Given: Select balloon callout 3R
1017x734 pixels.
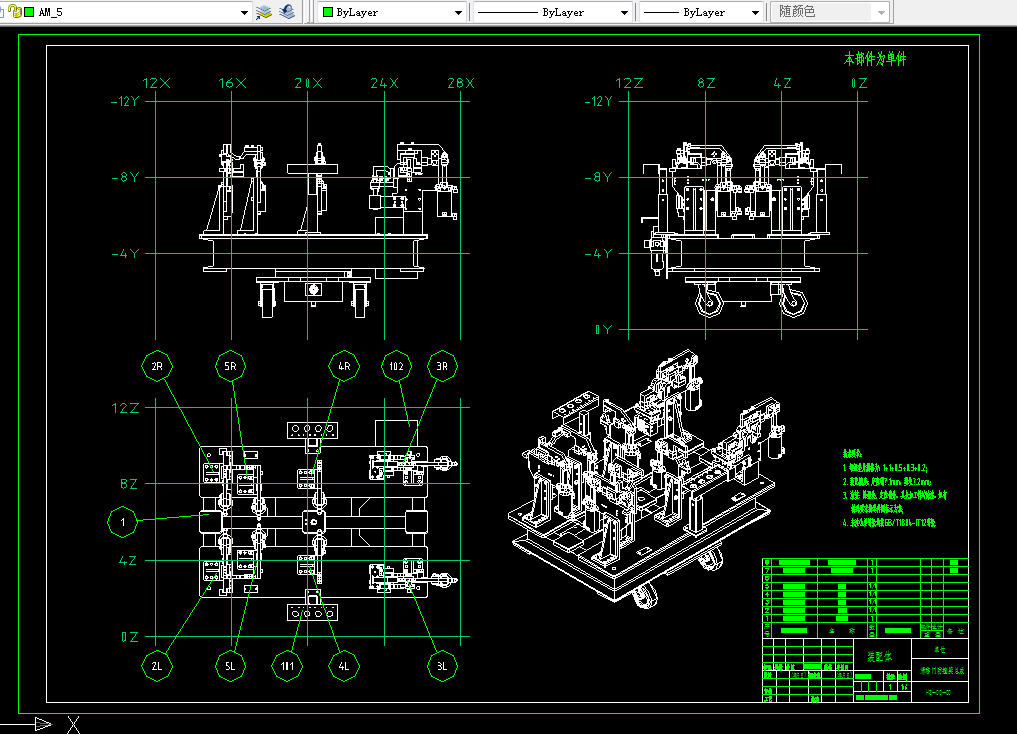Looking at the screenshot, I should click(442, 366).
